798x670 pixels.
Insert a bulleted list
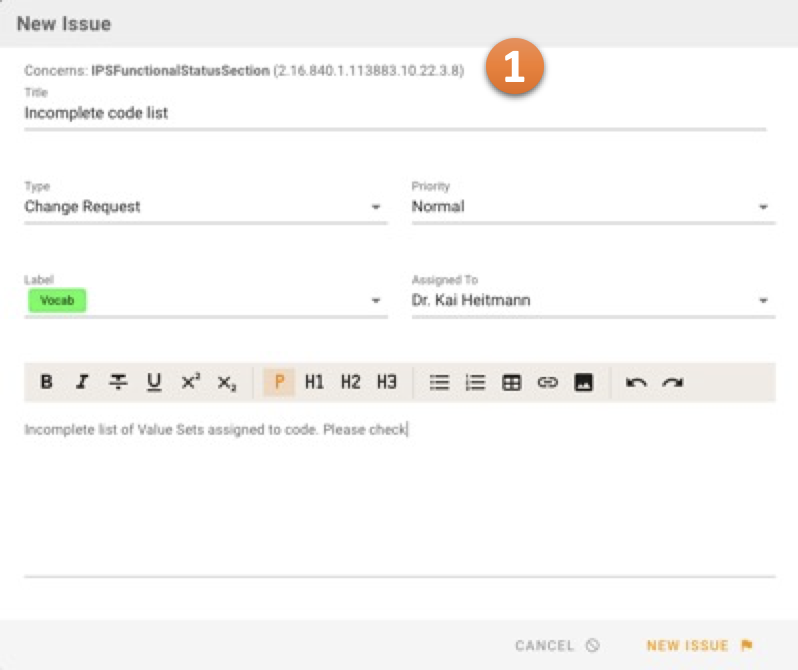439,382
